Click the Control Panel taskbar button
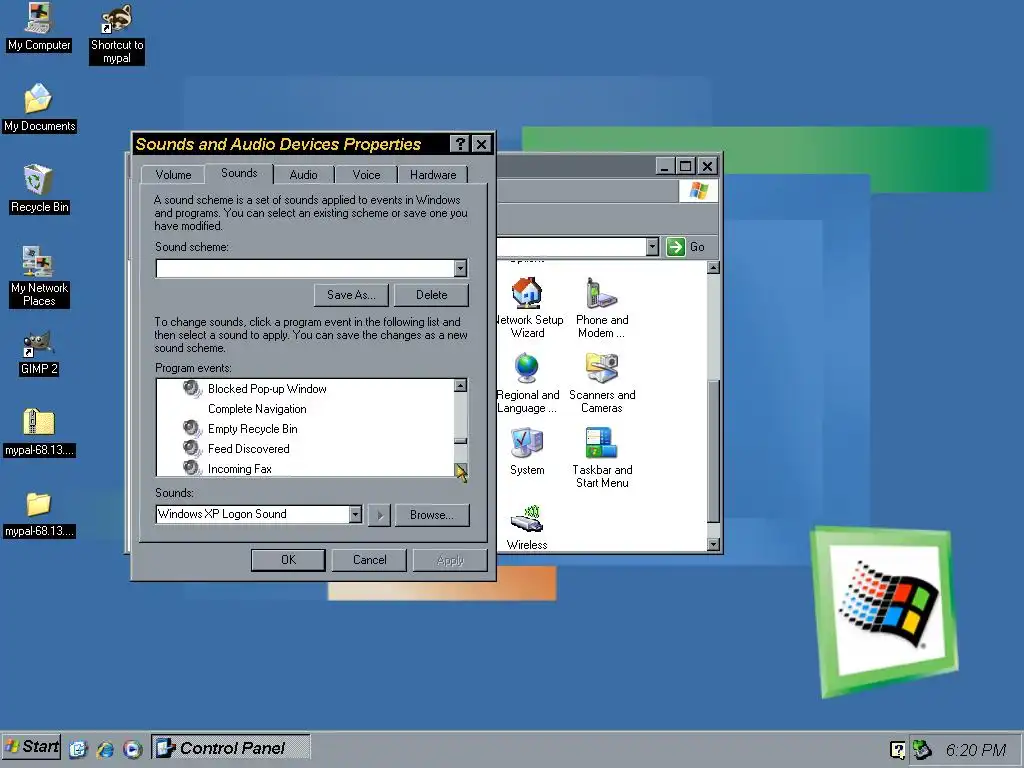The image size is (1024, 768). coord(231,748)
